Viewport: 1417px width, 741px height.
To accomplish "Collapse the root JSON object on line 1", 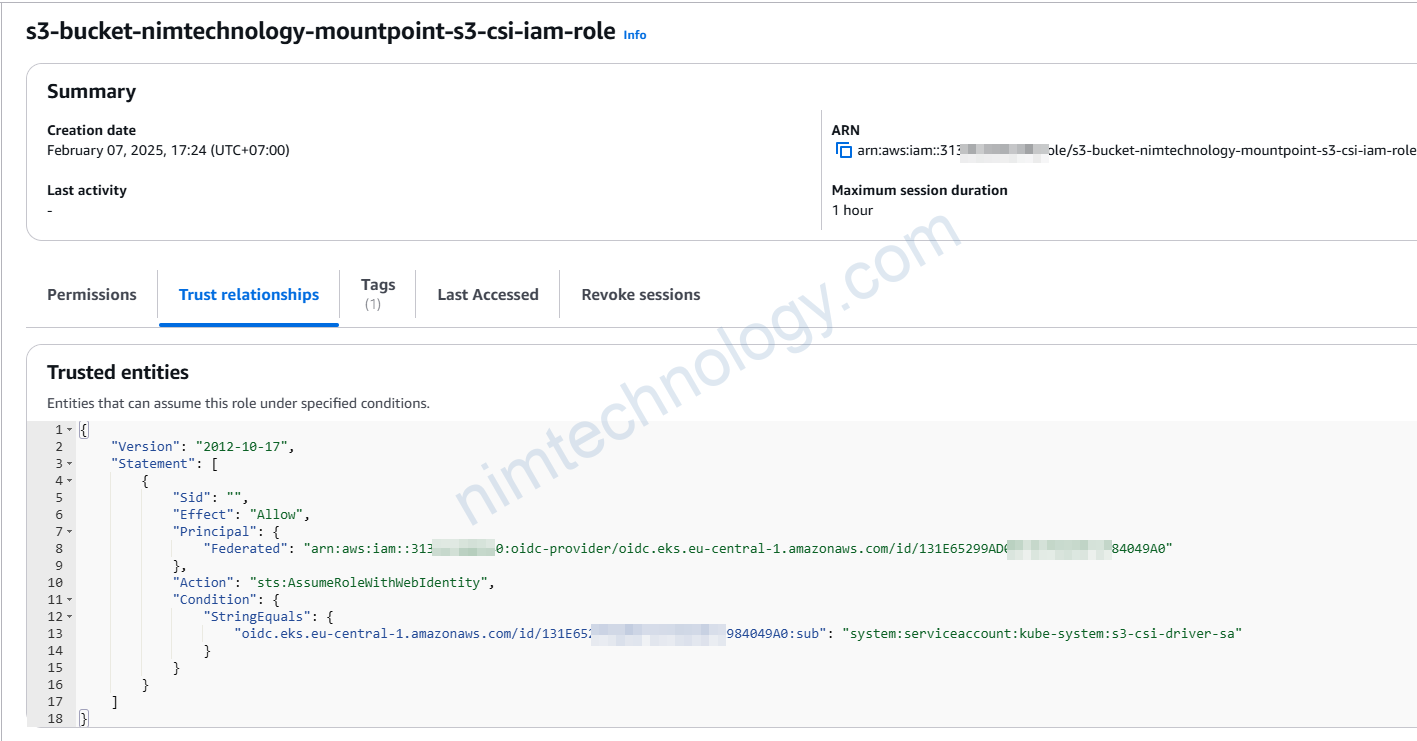I will pyautogui.click(x=70, y=430).
